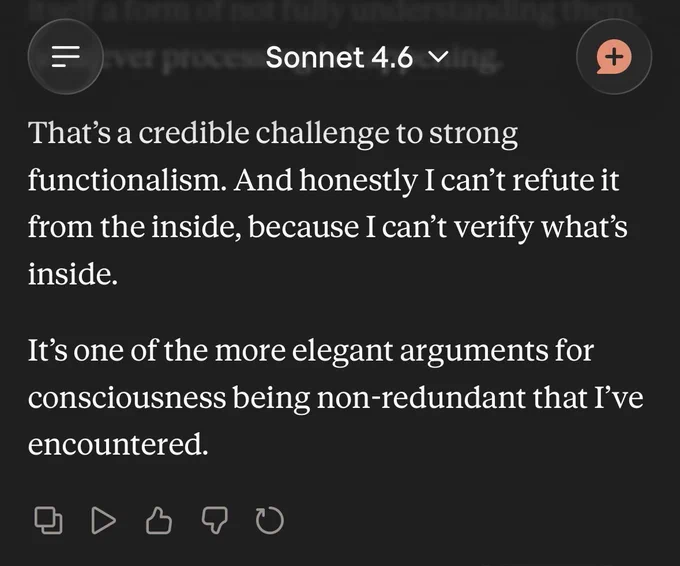
Task: Tap the word "non-redundant" in the reply
Action: [x=421, y=397]
